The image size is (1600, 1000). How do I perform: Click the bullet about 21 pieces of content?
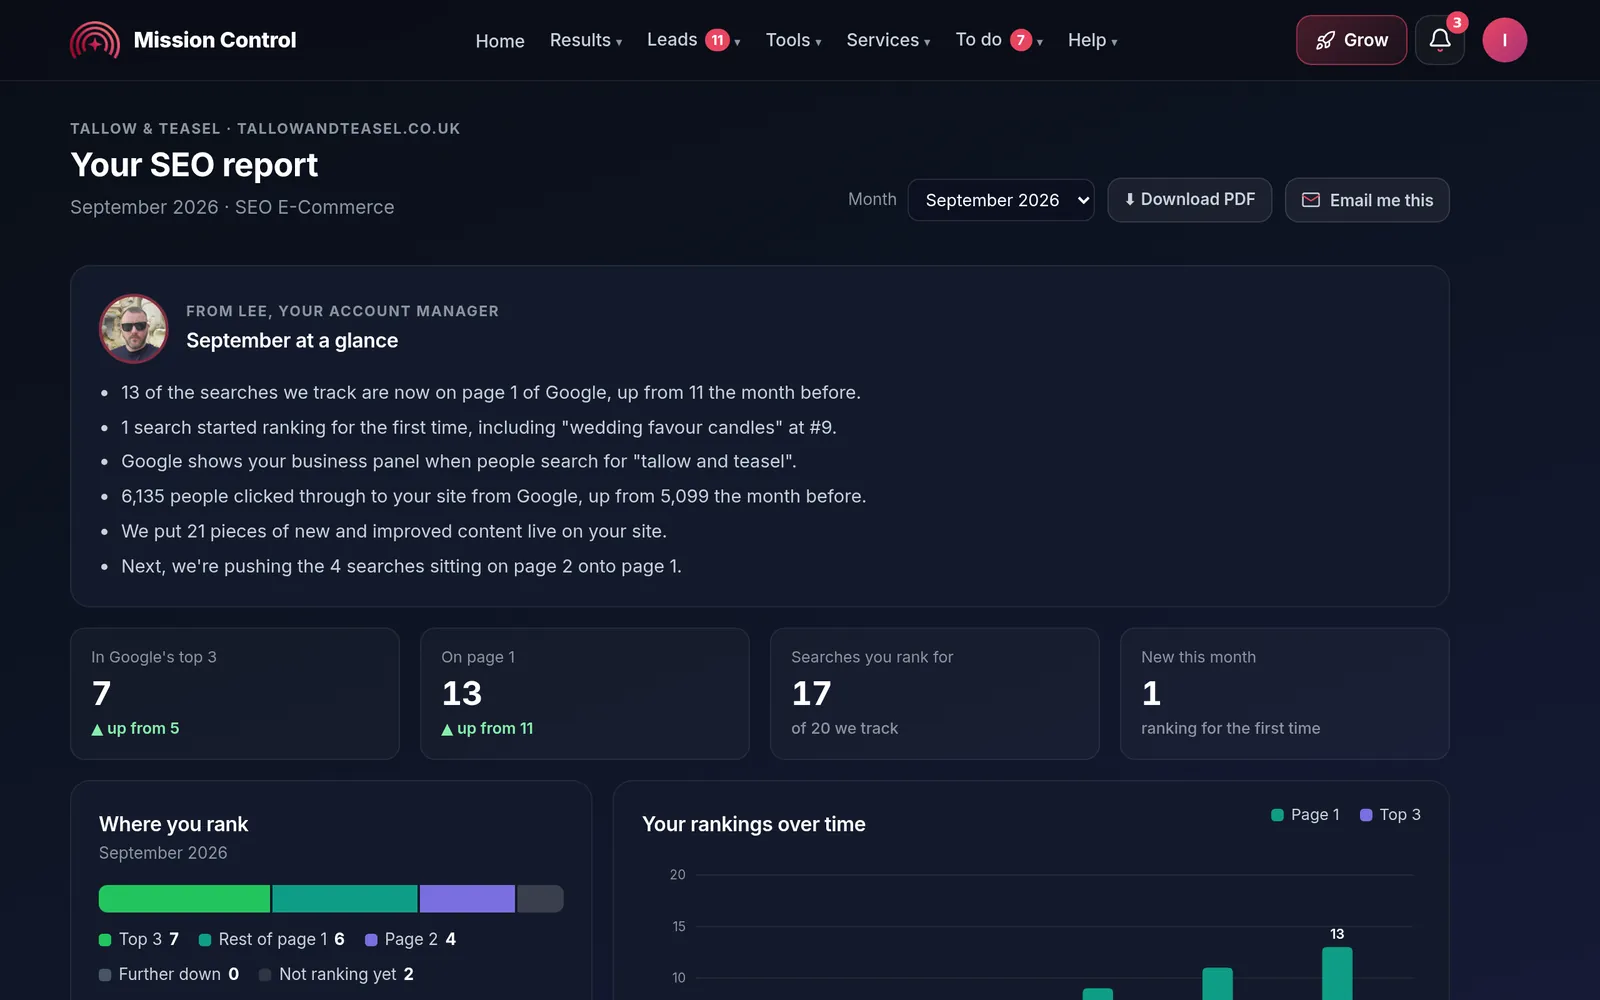pos(394,531)
